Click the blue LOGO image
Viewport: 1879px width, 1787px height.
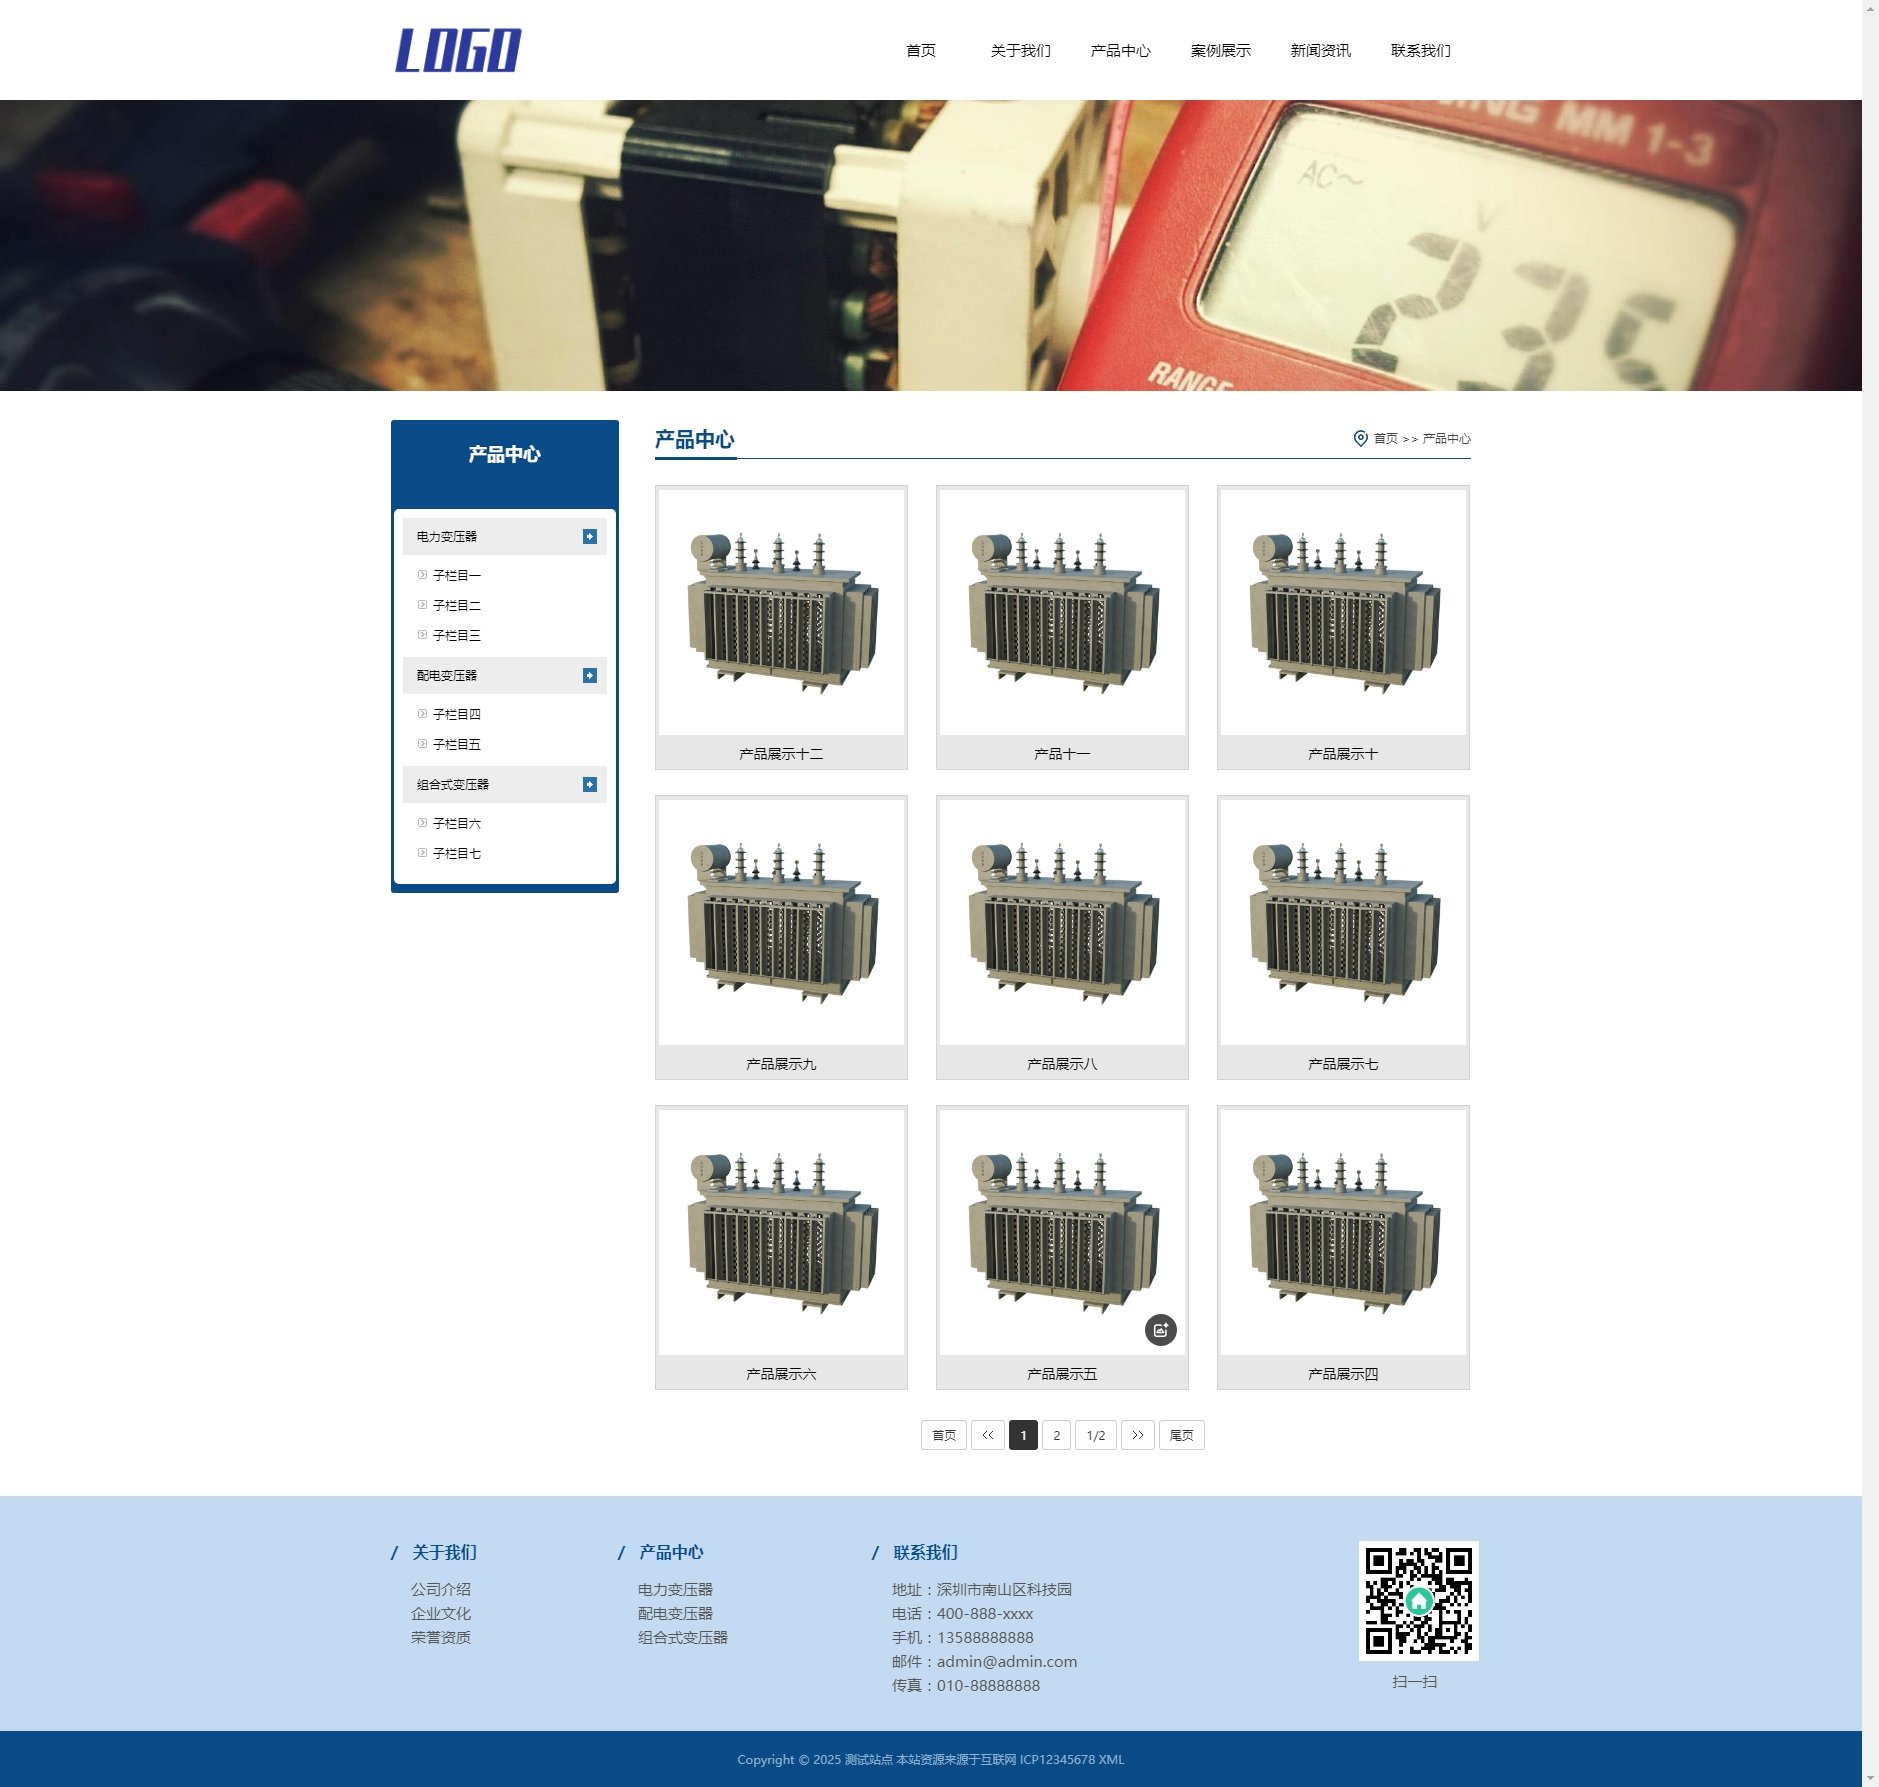(458, 50)
